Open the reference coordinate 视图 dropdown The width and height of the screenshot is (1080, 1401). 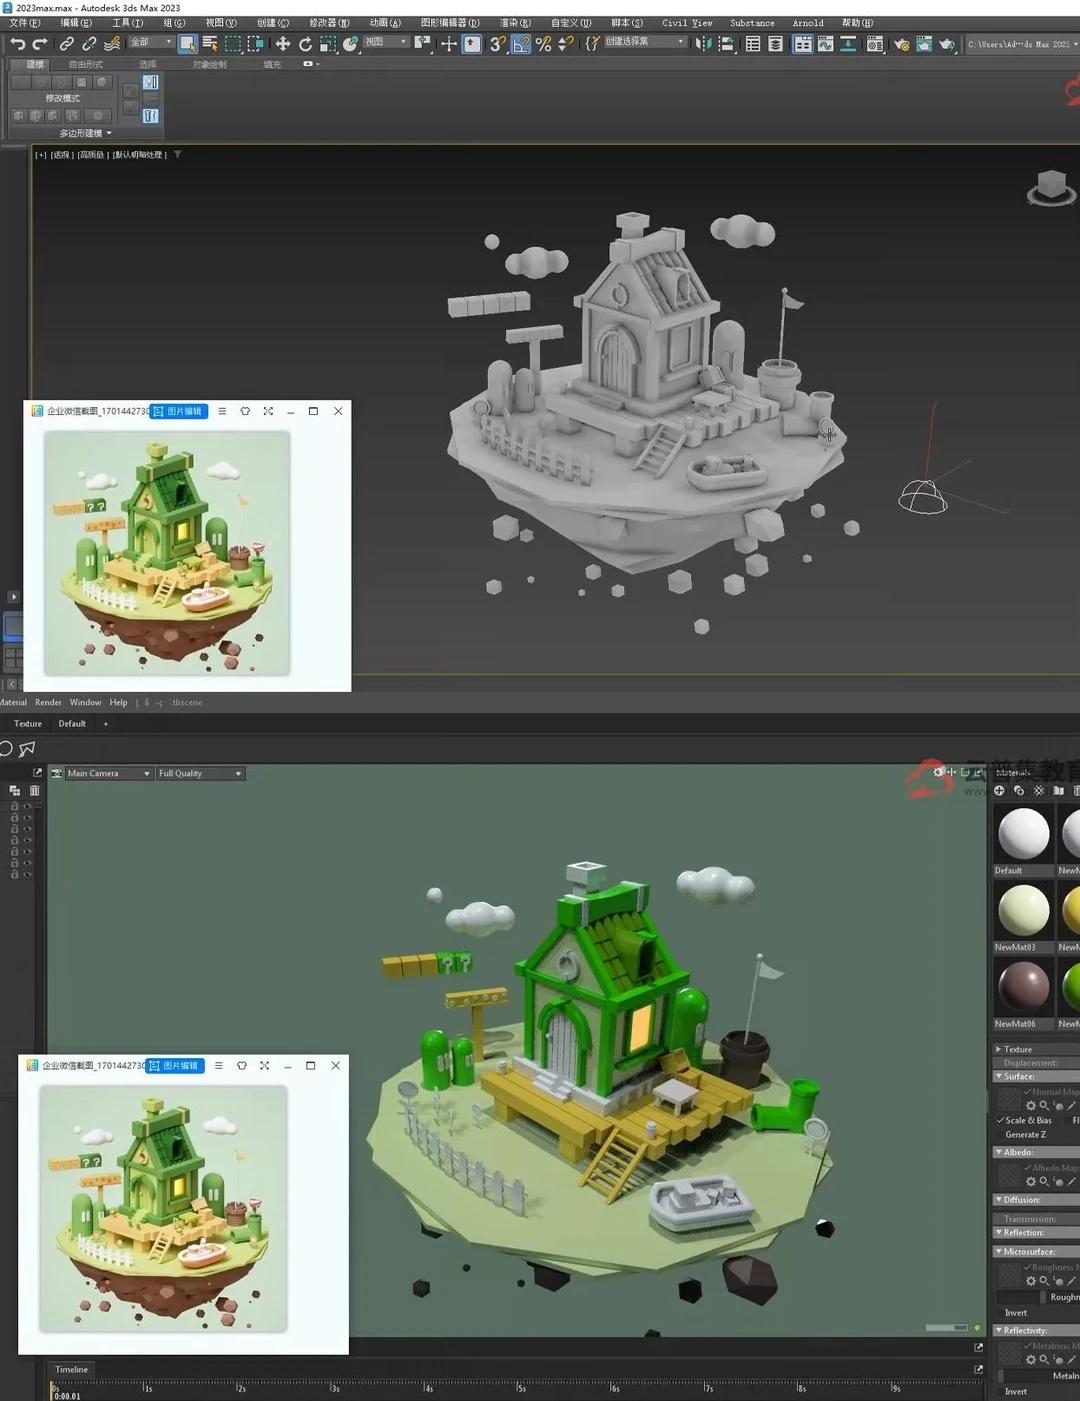click(386, 42)
